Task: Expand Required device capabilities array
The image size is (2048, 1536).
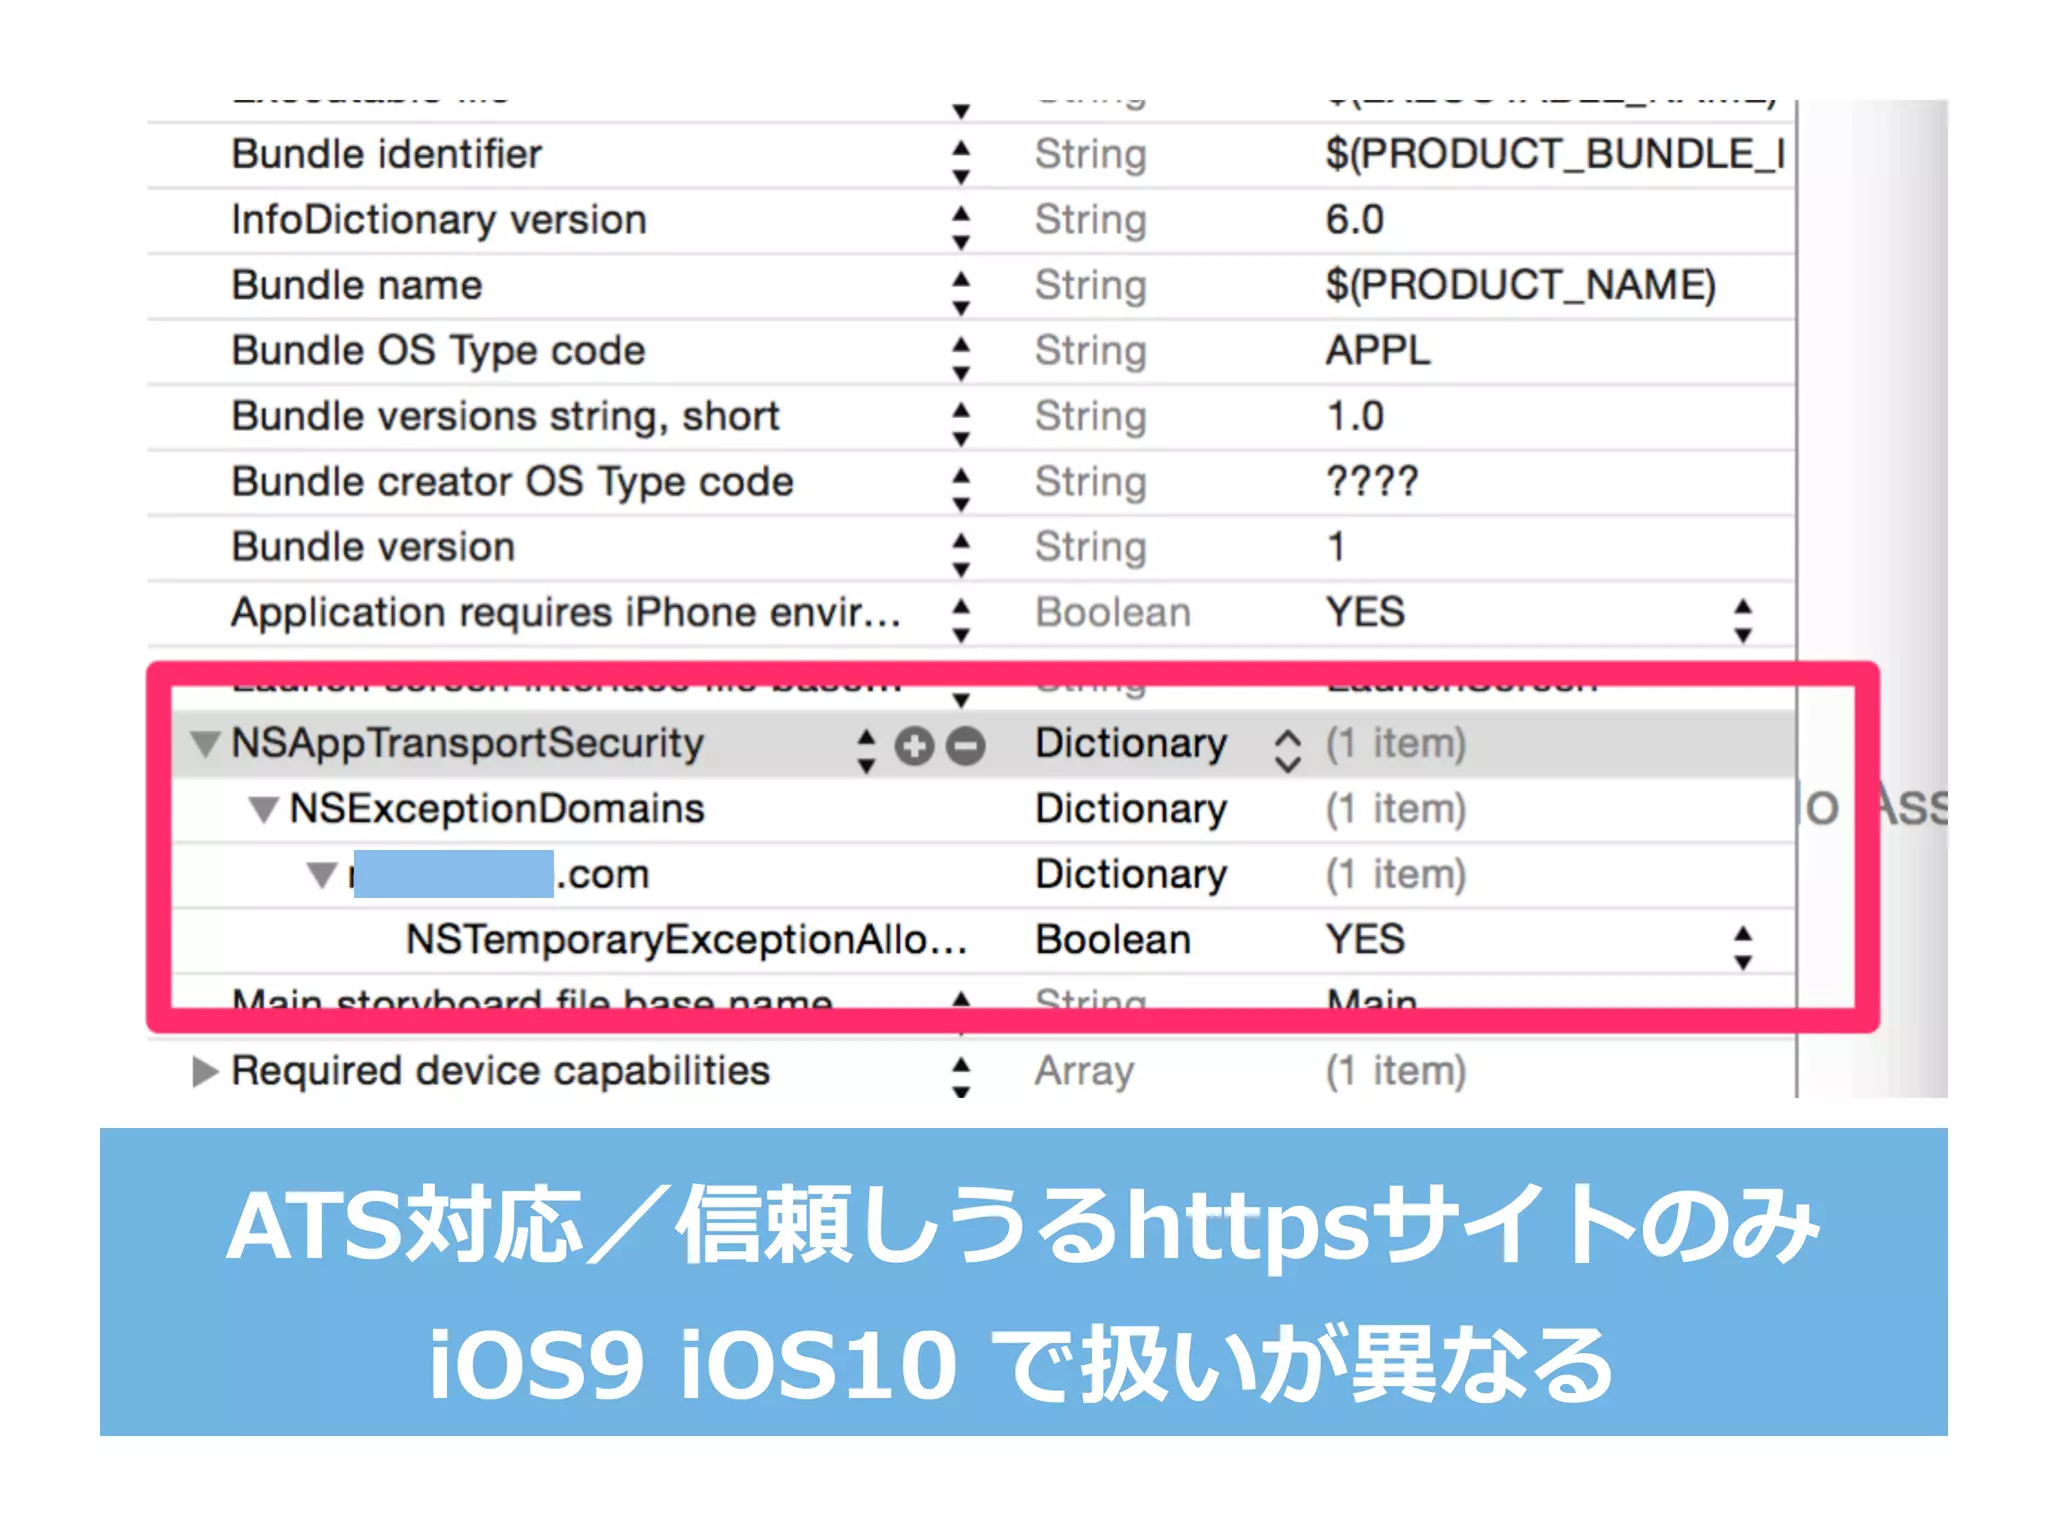Action: [x=205, y=1071]
